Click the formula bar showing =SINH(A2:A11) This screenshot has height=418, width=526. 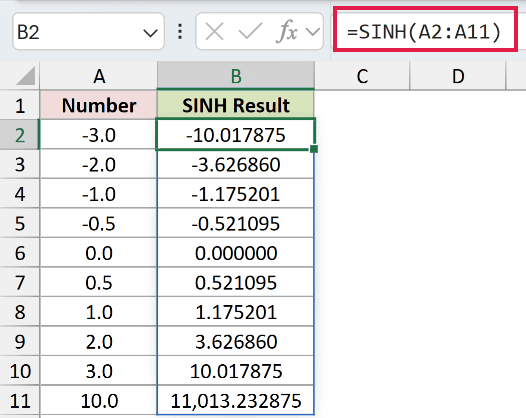[x=425, y=29]
